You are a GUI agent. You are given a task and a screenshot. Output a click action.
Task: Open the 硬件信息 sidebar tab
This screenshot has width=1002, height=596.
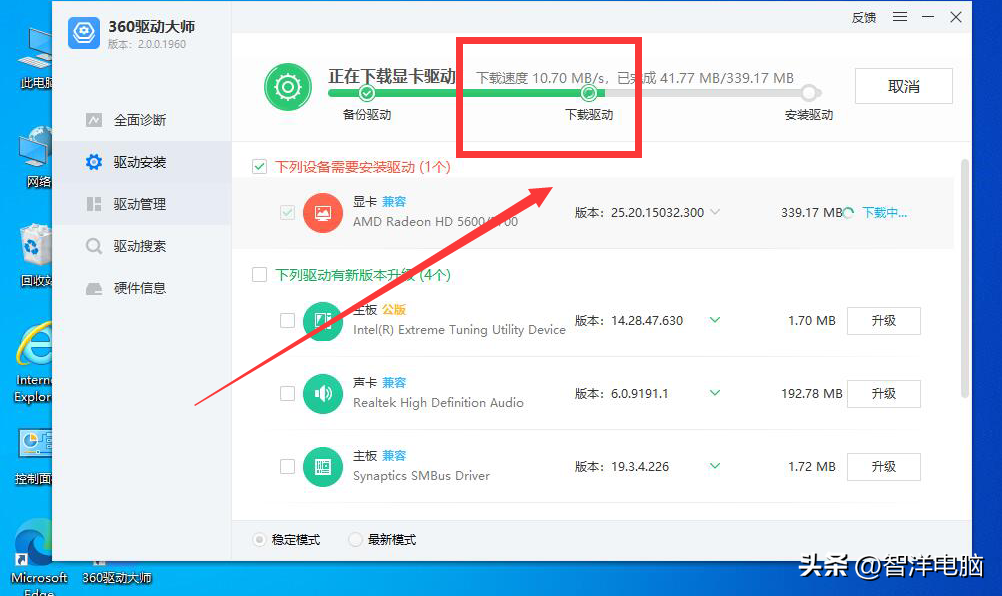[142, 288]
